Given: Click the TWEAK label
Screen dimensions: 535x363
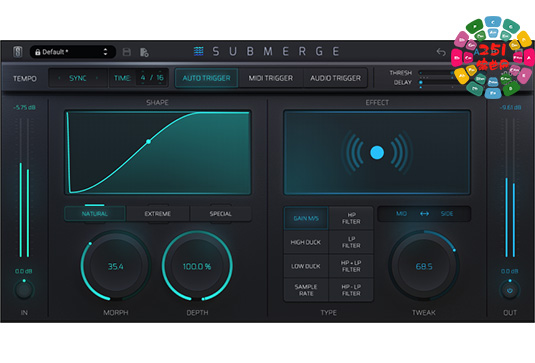Looking at the screenshot, I should tap(423, 313).
